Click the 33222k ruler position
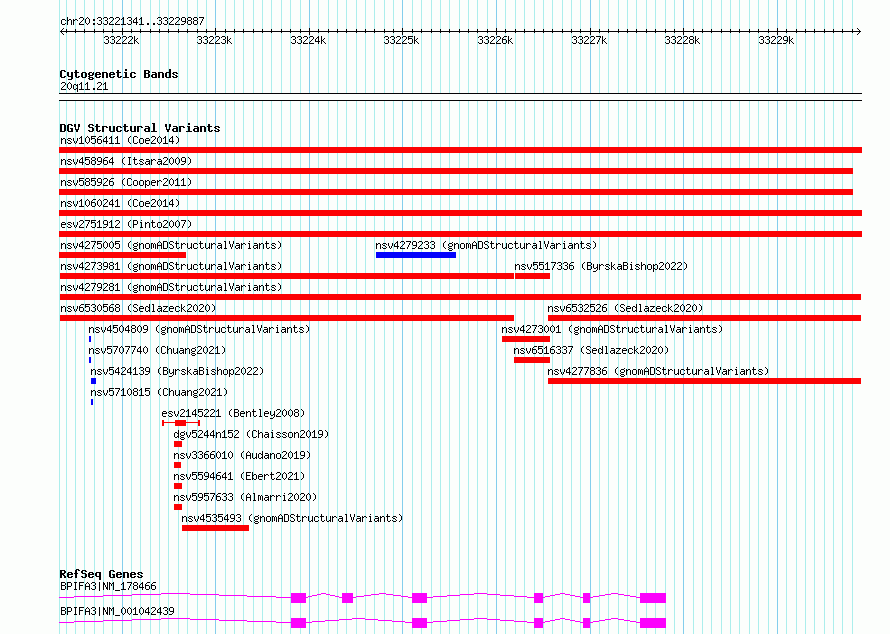890x634 pixels. coord(121,40)
